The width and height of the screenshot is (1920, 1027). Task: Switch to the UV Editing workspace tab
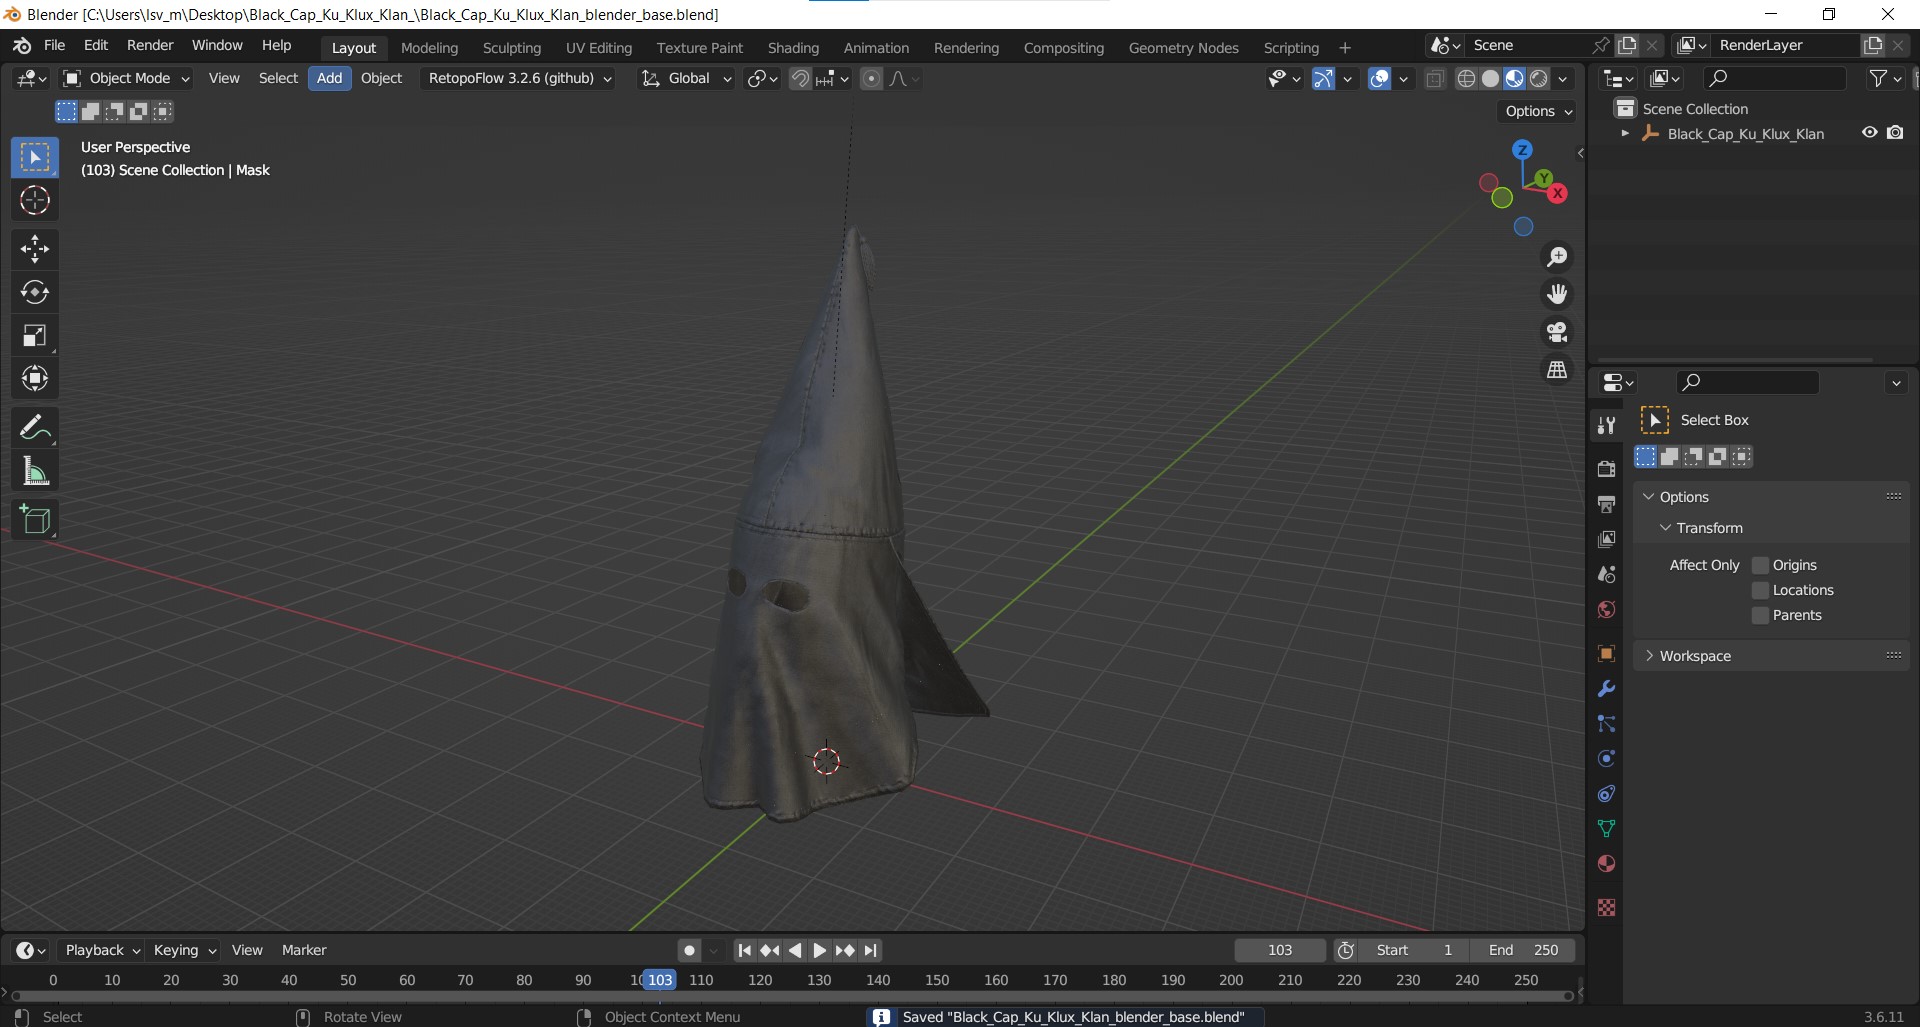click(599, 47)
